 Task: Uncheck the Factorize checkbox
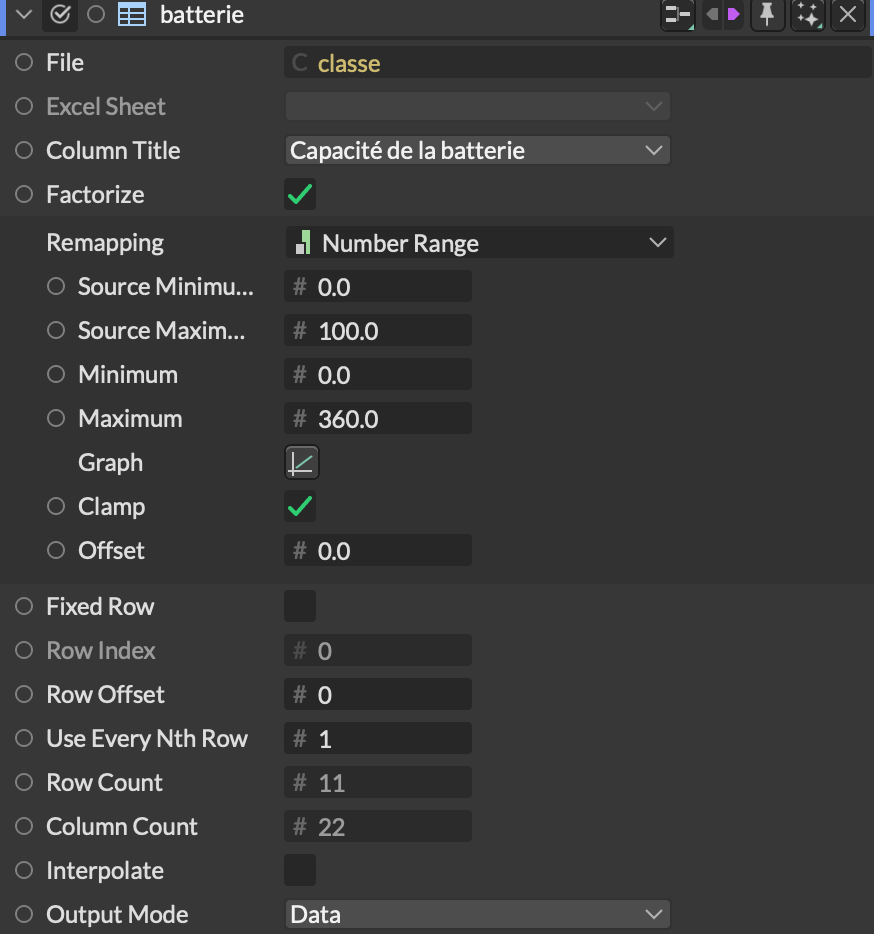click(300, 195)
